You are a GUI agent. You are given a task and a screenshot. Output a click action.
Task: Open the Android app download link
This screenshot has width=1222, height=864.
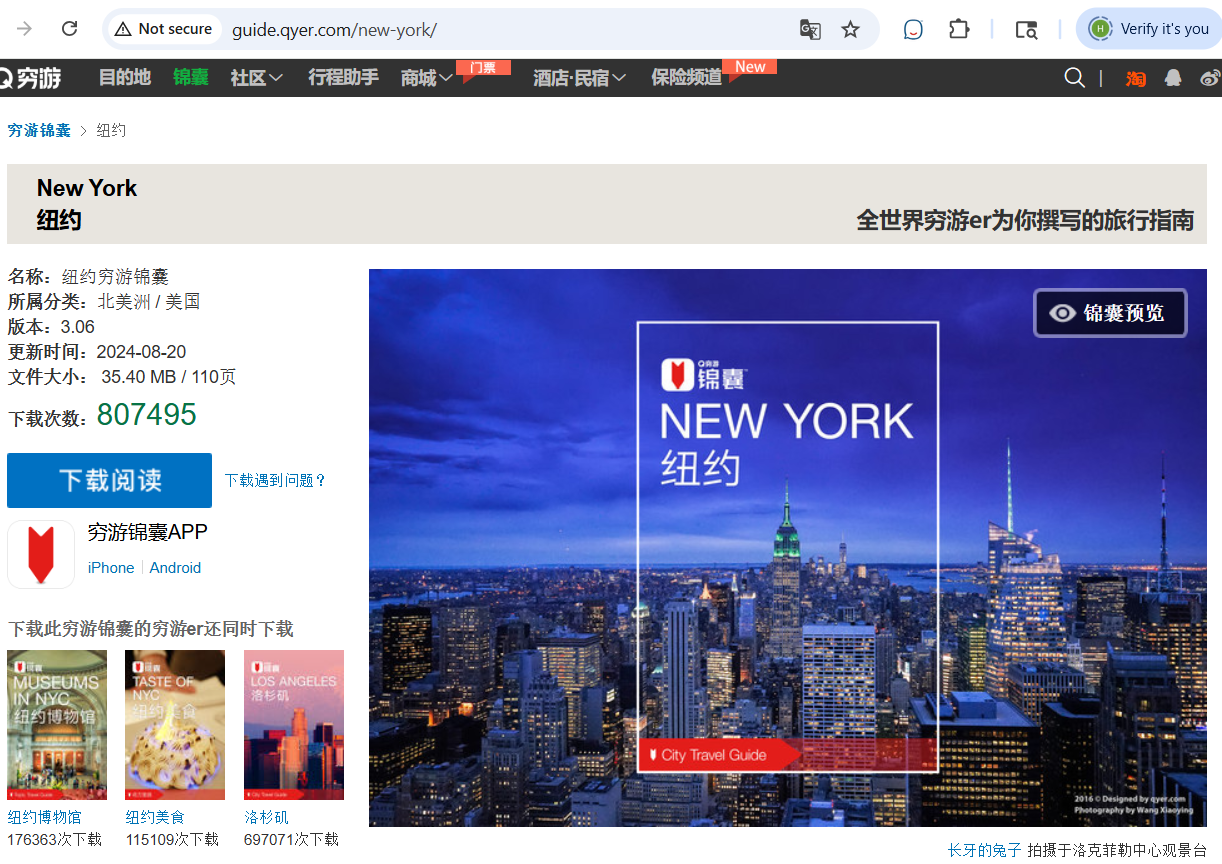[175, 568]
